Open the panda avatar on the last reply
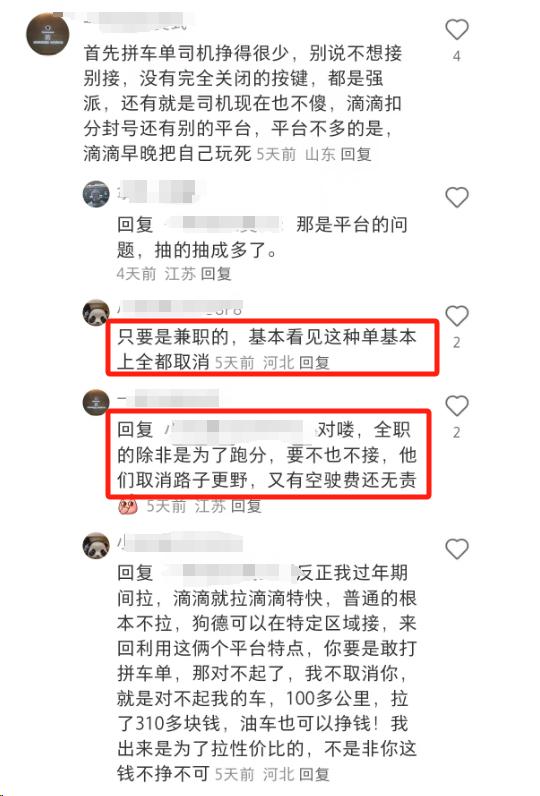 click(x=96, y=546)
